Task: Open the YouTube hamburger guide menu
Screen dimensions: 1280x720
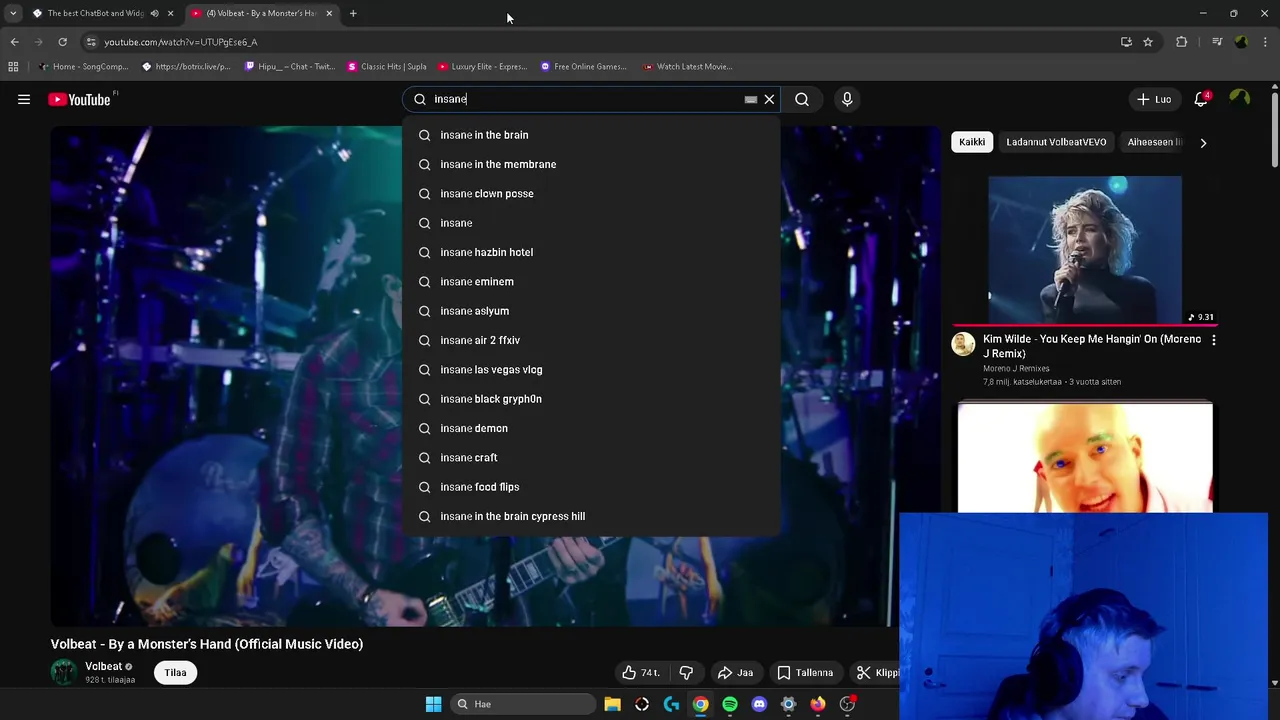Action: coord(24,99)
